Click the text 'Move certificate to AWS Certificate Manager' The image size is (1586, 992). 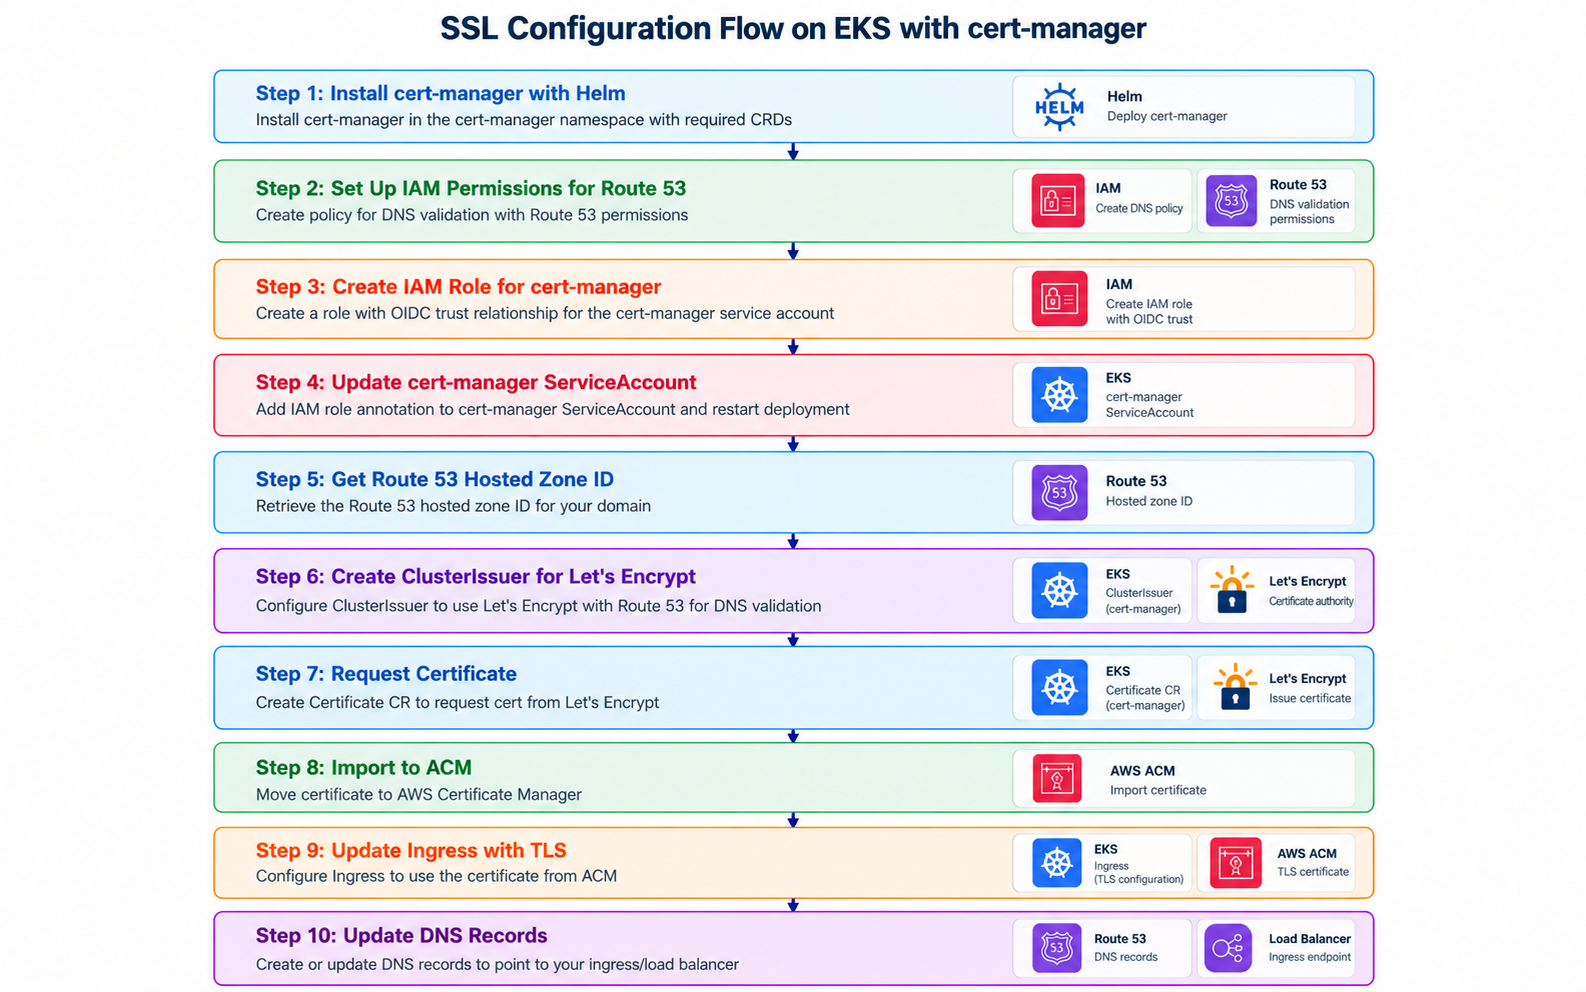point(419,795)
